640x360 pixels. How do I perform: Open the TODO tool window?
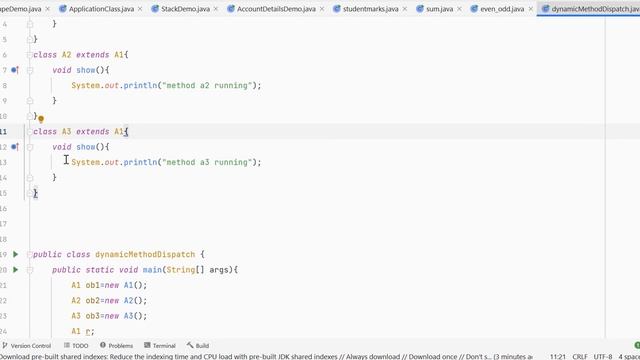tap(76, 346)
